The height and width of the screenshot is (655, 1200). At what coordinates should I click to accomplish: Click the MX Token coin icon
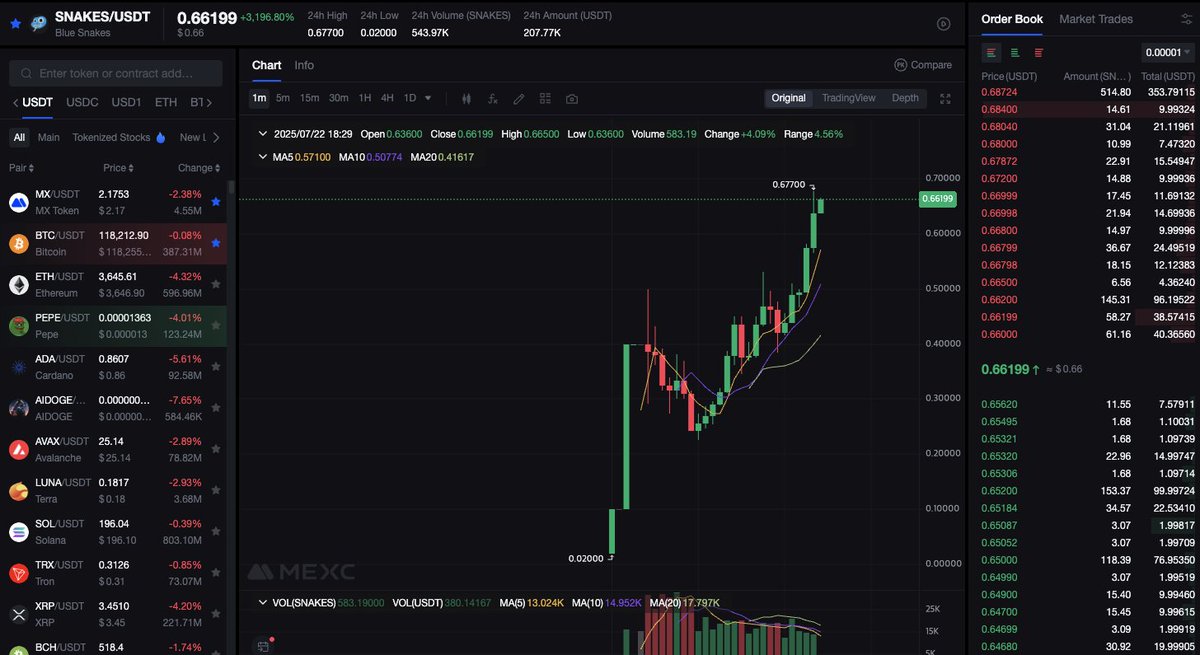click(18, 203)
